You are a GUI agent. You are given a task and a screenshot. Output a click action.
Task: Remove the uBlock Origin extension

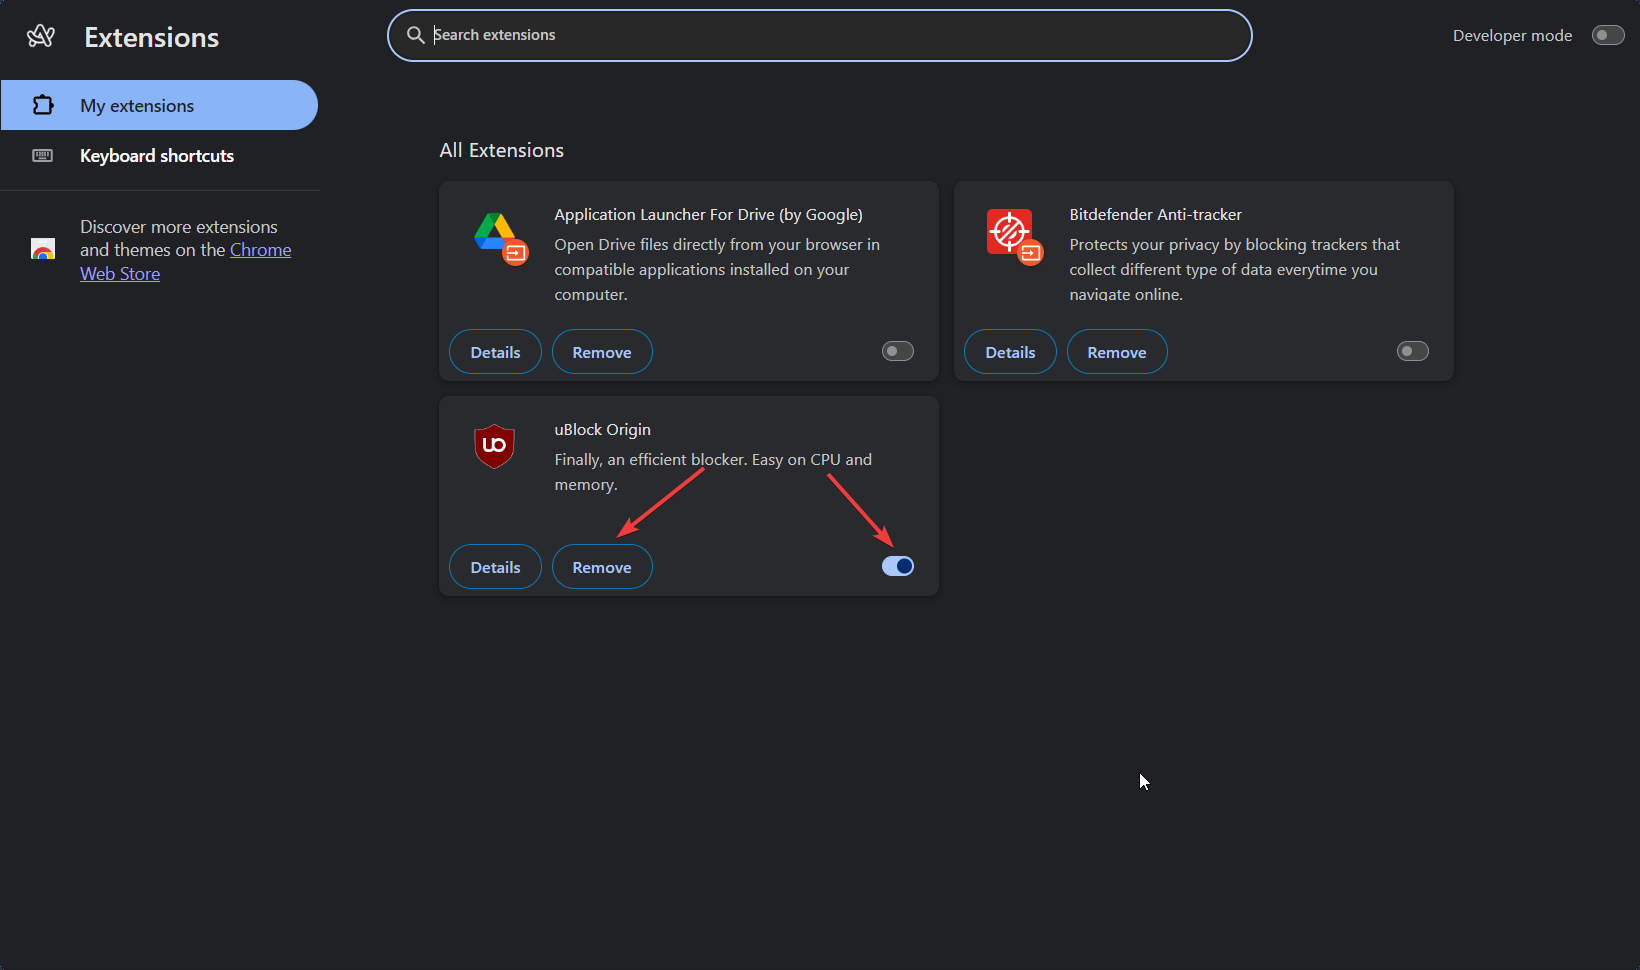pos(602,567)
